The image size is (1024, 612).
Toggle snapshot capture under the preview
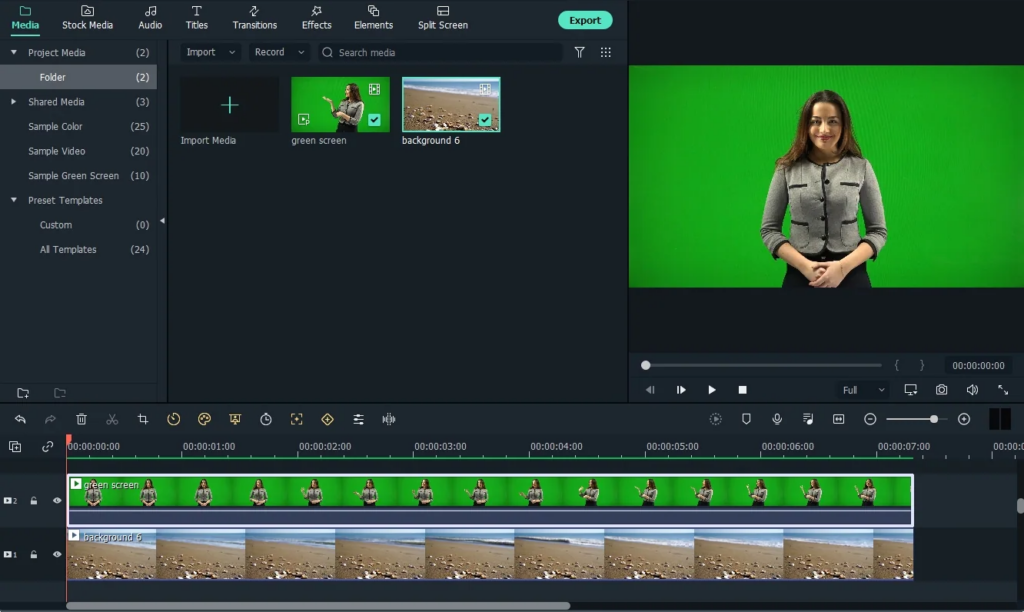pos(941,390)
